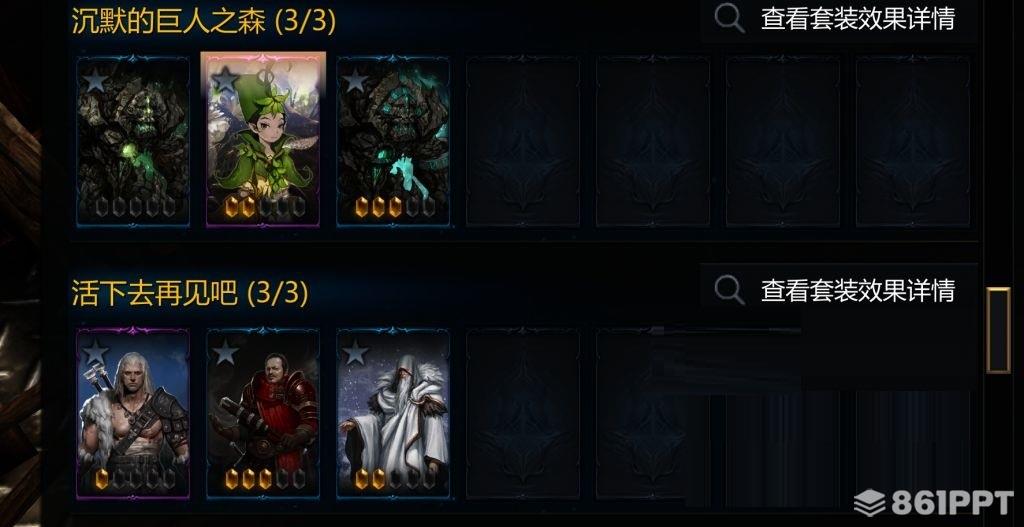Click the gold scrollbar handle at right

coord(998,330)
